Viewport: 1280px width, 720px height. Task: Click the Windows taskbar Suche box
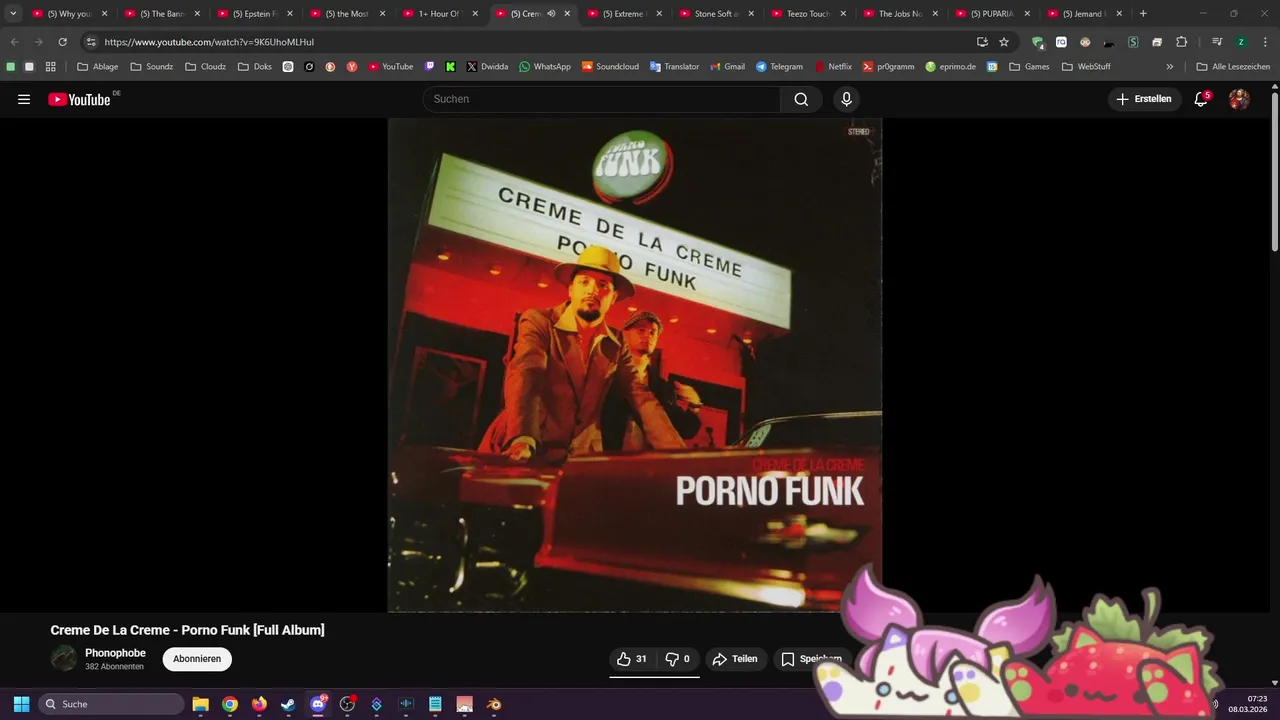tap(110, 704)
